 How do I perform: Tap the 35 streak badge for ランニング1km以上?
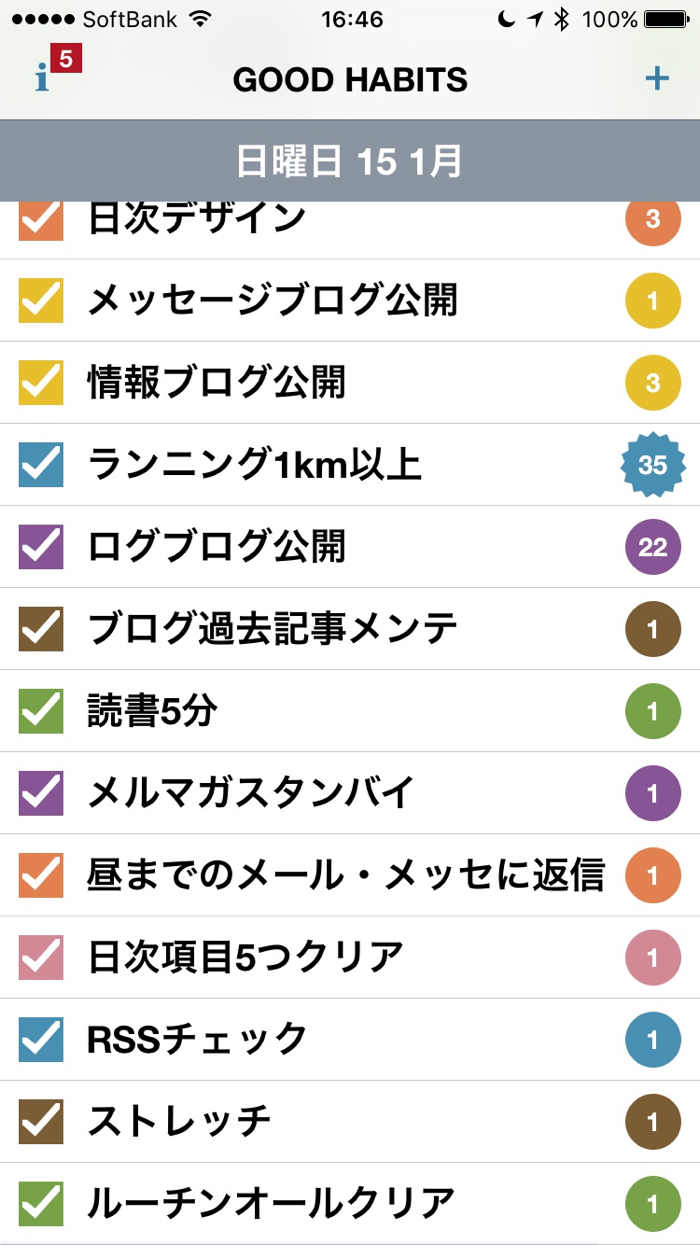point(652,465)
